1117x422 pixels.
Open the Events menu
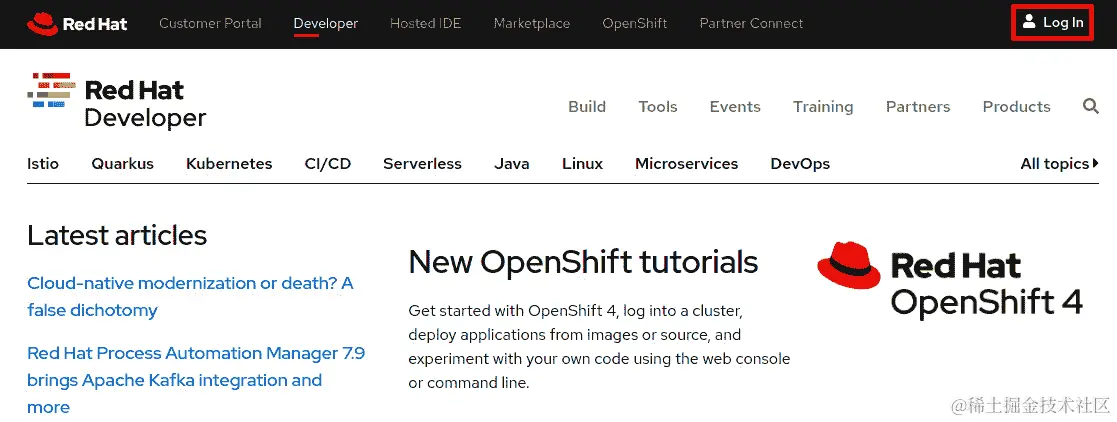(735, 107)
